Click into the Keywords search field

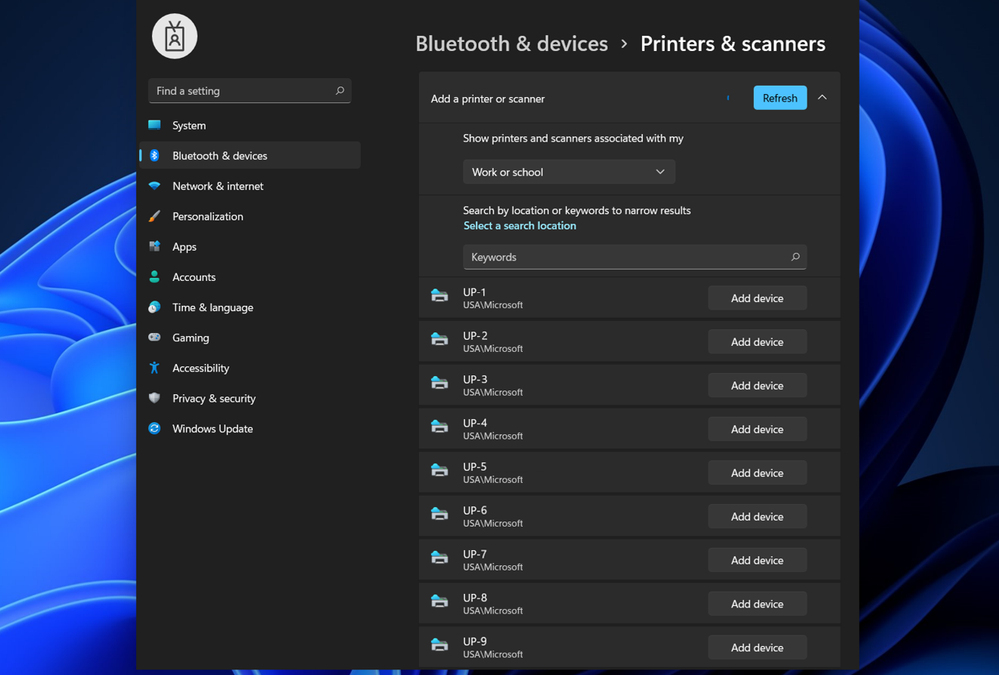point(635,257)
